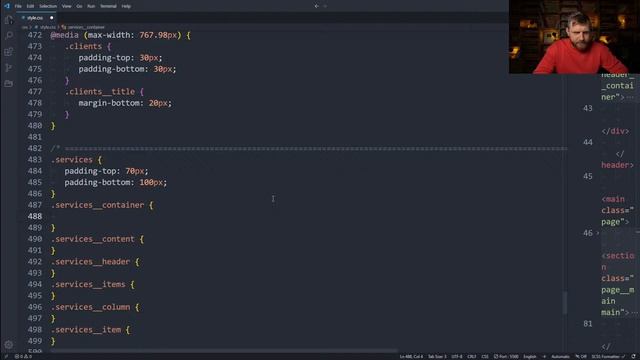Click the CRLF line ending entry
The image size is (640, 360).
click(472, 357)
